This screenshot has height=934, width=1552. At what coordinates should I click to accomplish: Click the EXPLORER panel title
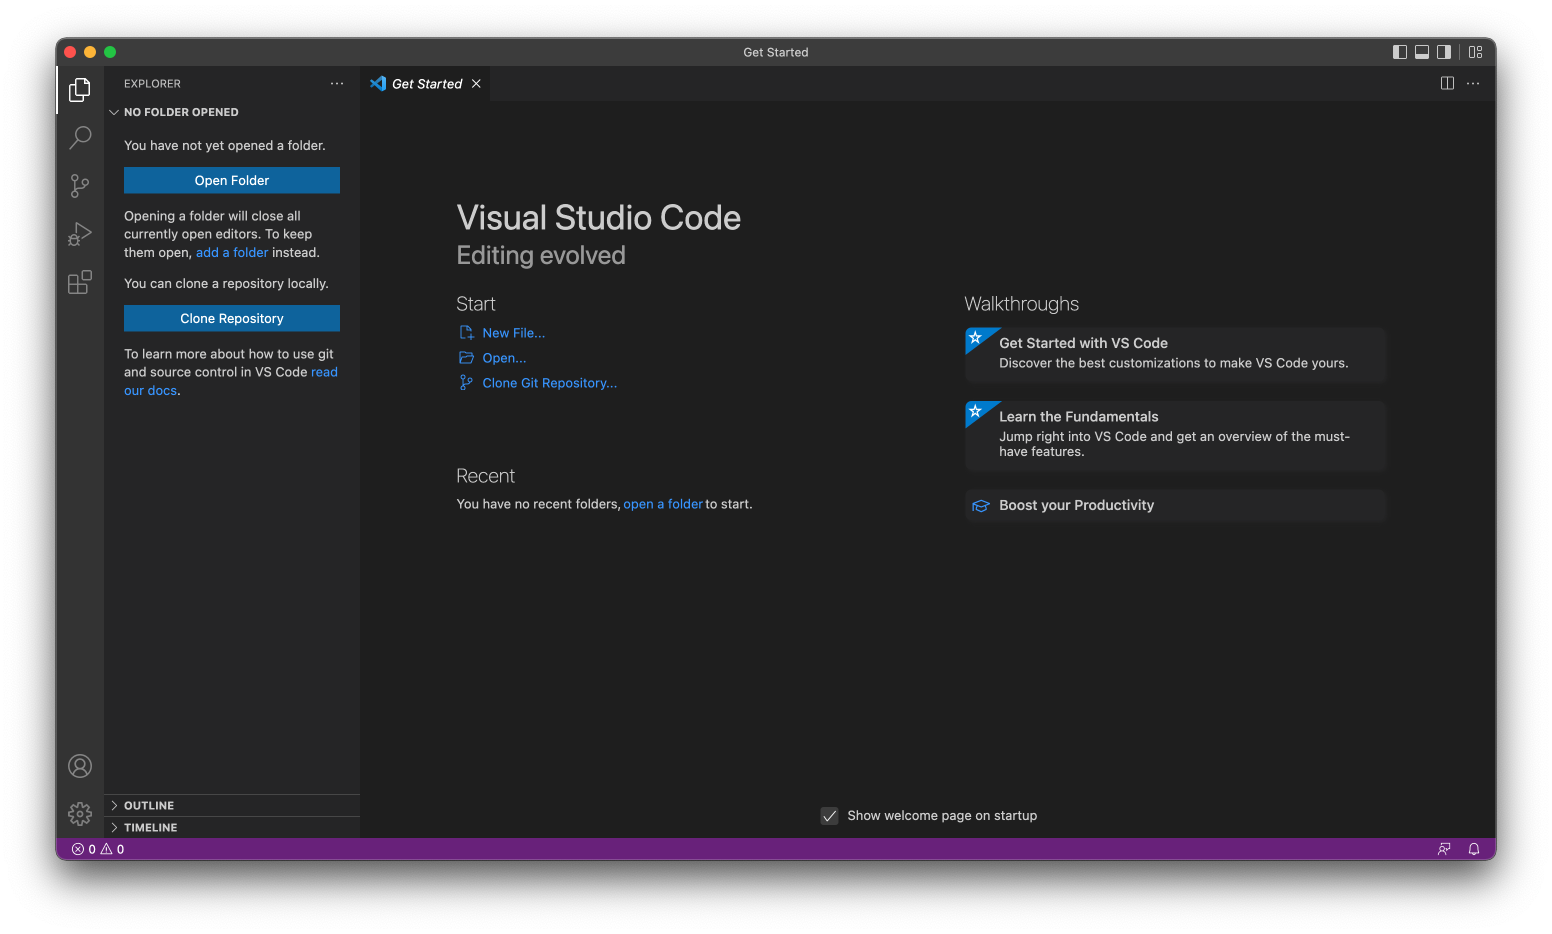click(x=152, y=84)
